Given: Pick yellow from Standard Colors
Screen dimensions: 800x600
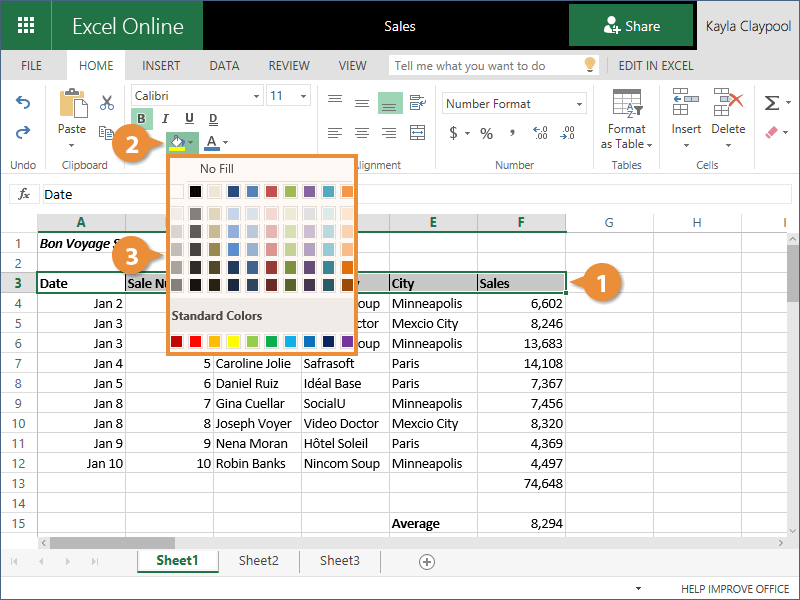Looking at the screenshot, I should [233, 342].
